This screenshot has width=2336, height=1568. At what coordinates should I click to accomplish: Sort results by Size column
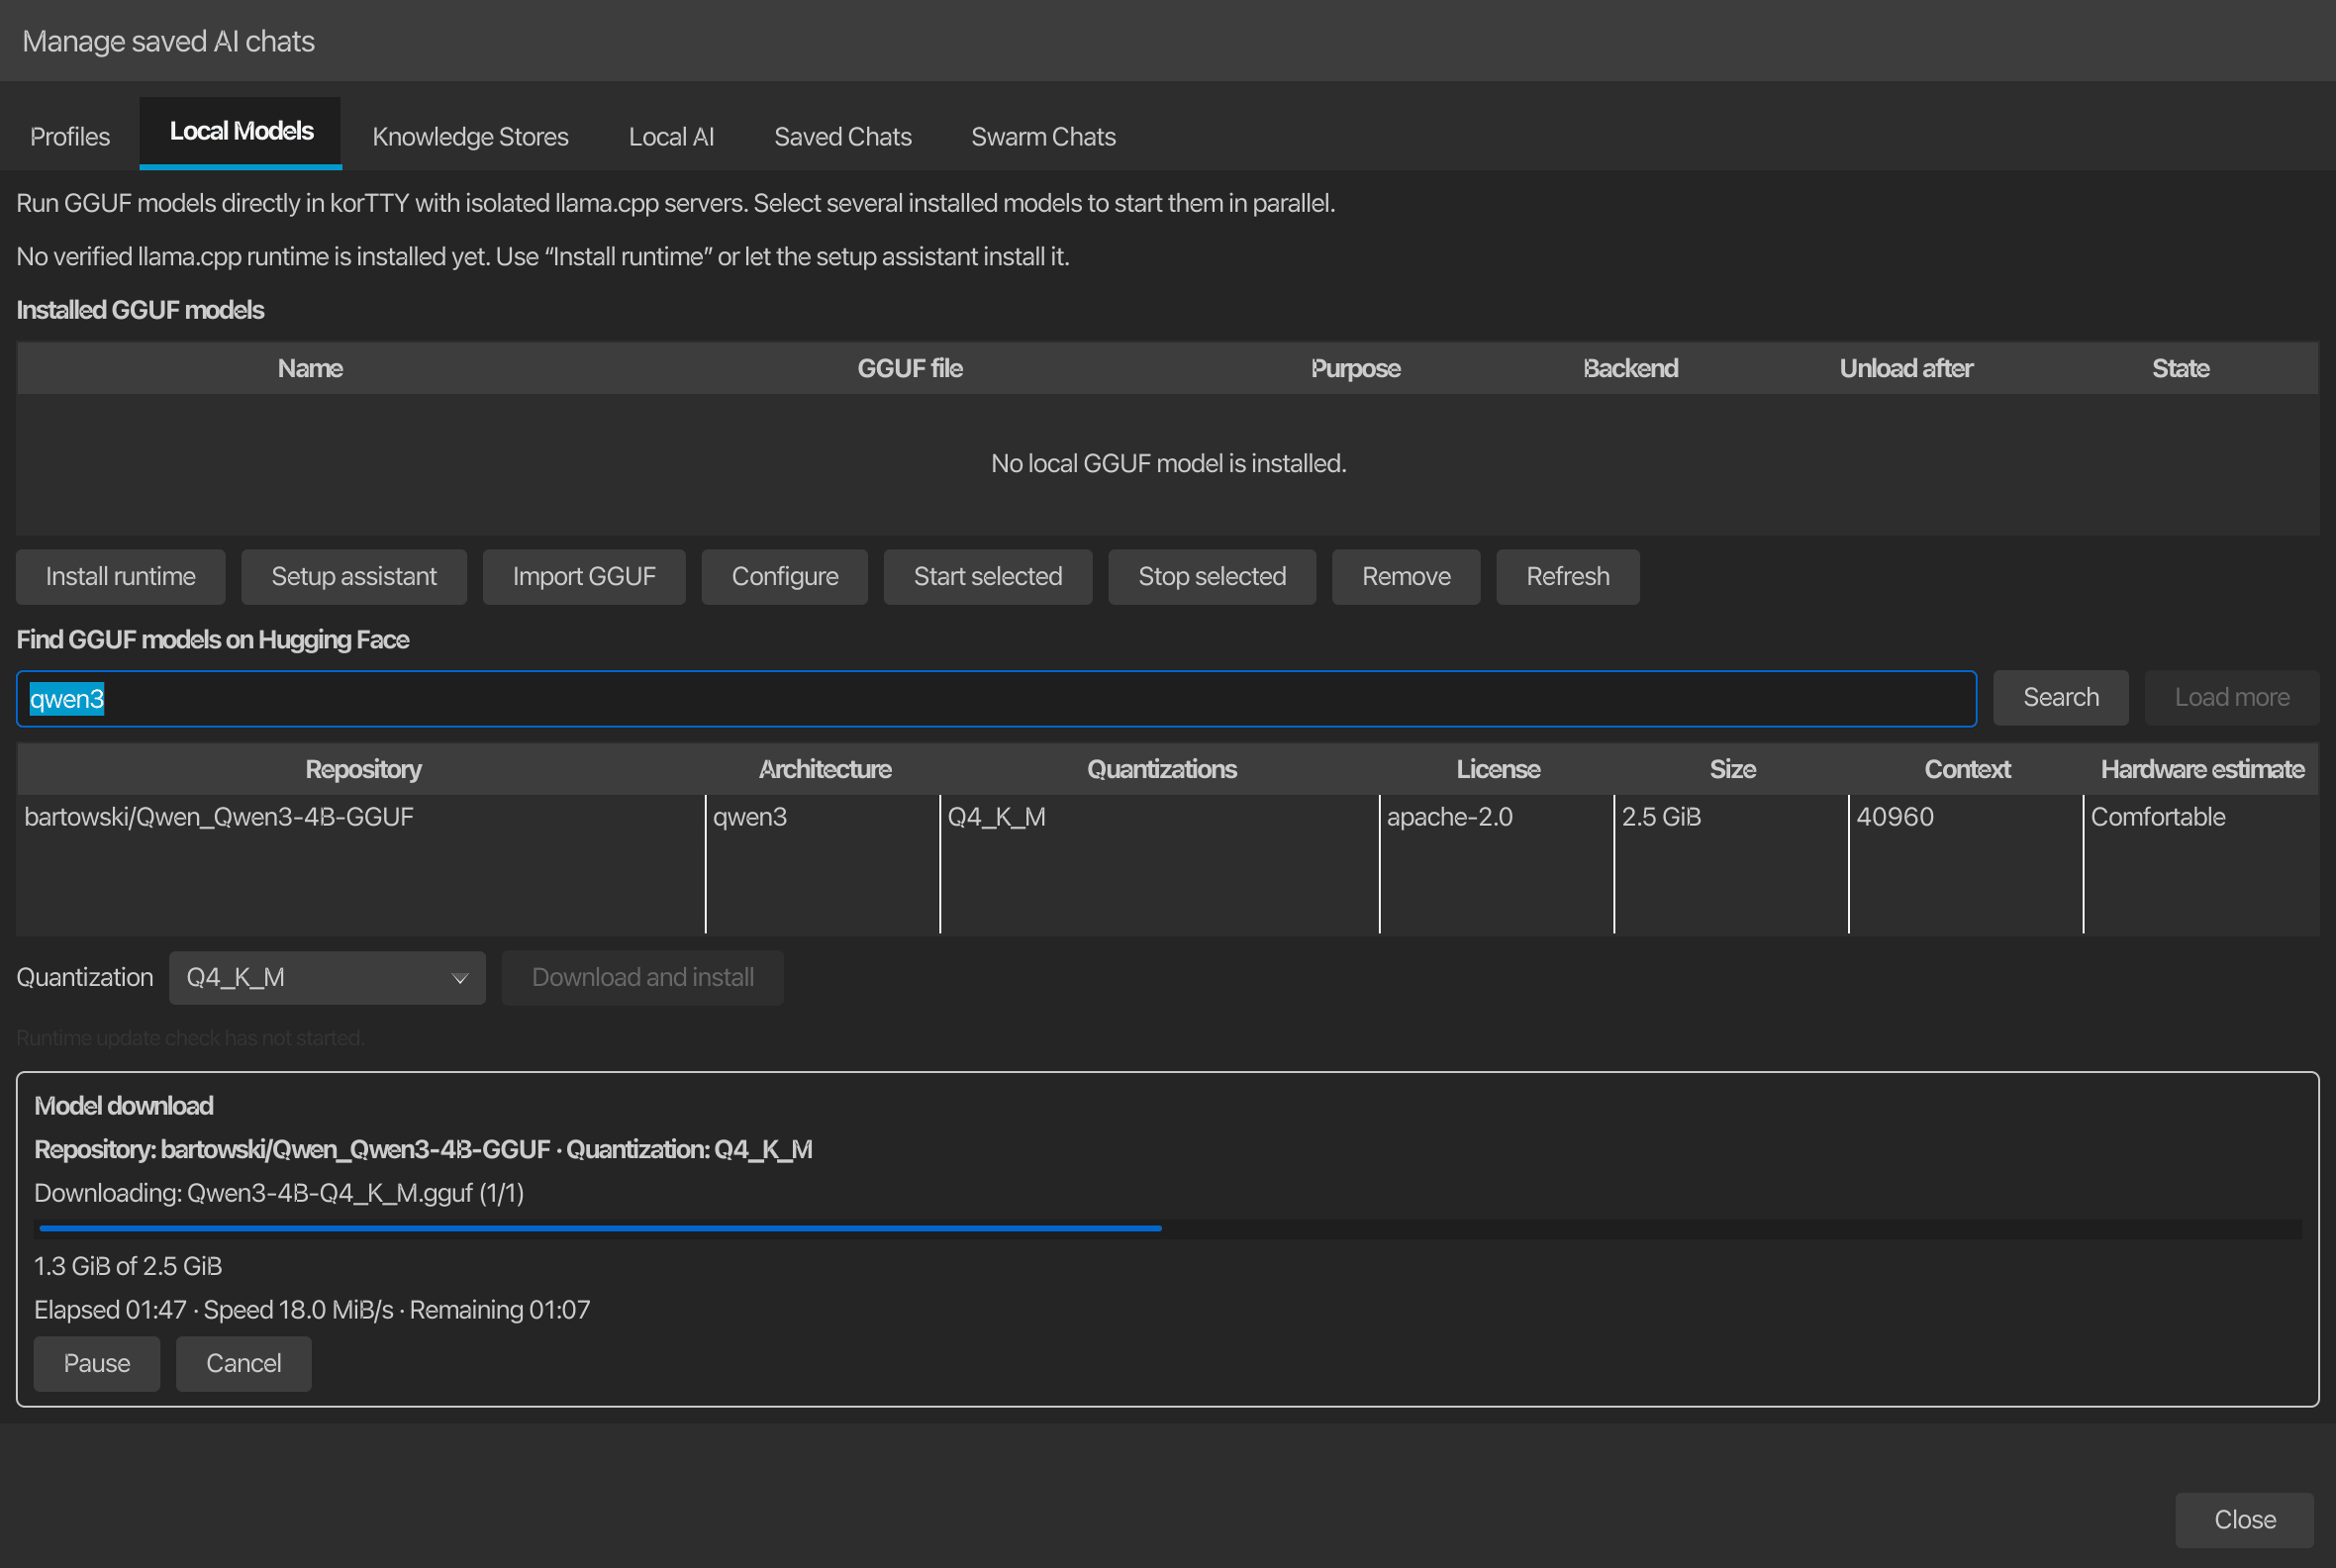click(x=1732, y=769)
